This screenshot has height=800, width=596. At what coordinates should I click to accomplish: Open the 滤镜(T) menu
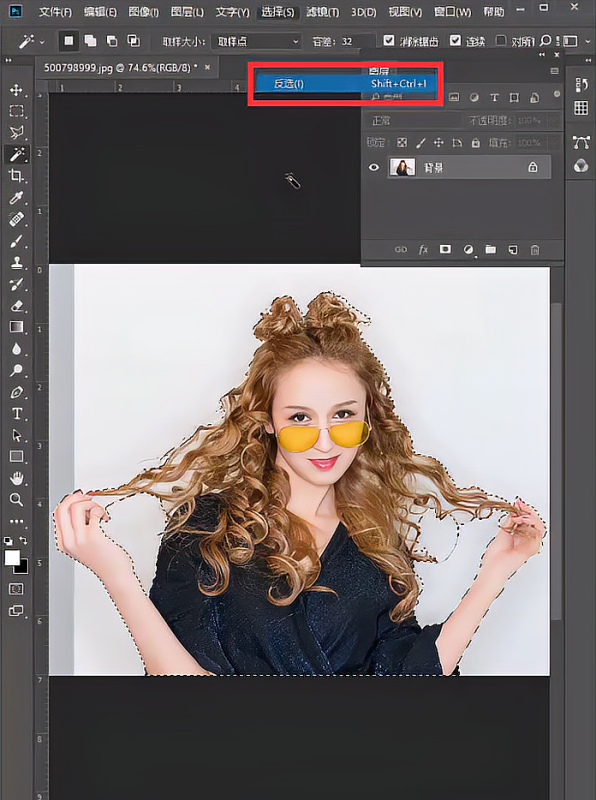pos(322,11)
